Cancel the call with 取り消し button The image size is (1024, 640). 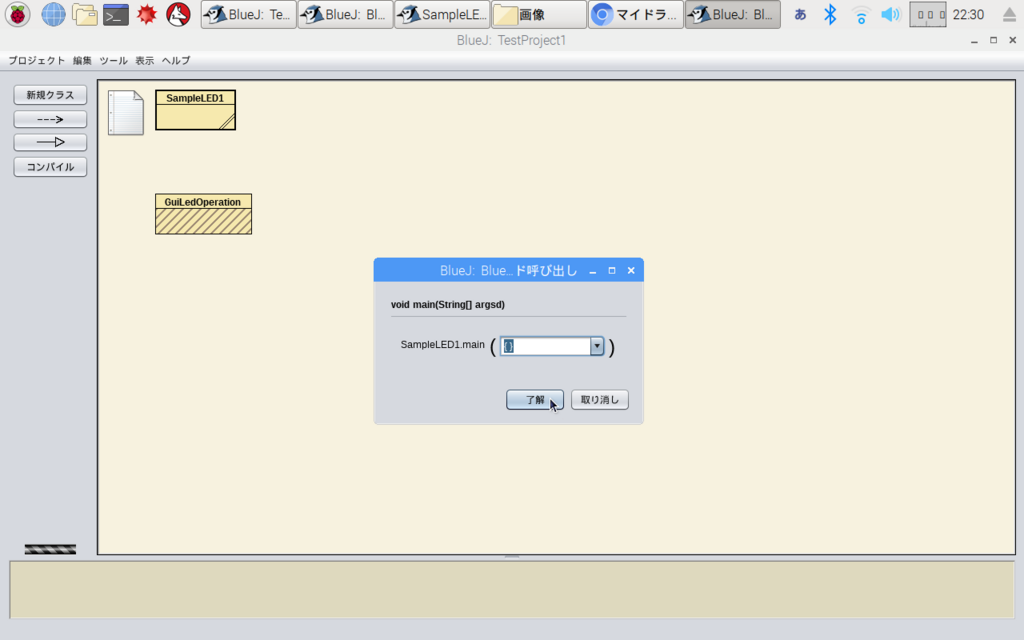pyautogui.click(x=600, y=400)
